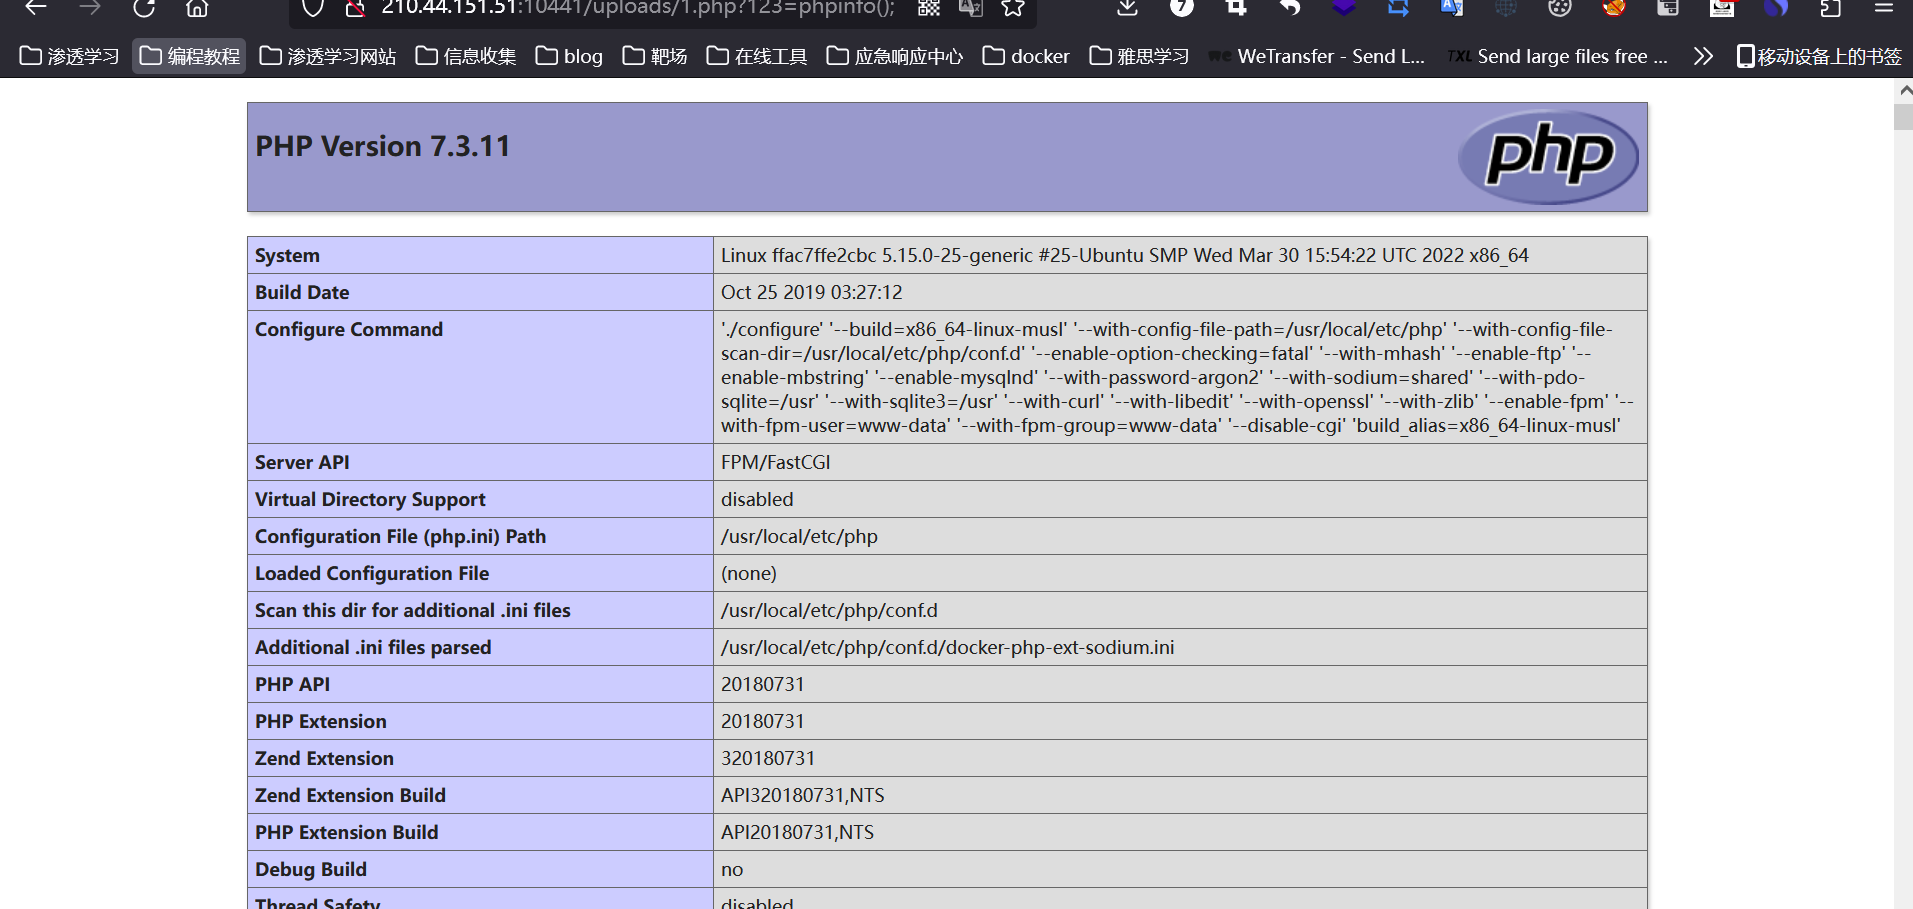The height and width of the screenshot is (909, 1913).
Task: Click the PHP Extension label
Action: tap(321, 721)
